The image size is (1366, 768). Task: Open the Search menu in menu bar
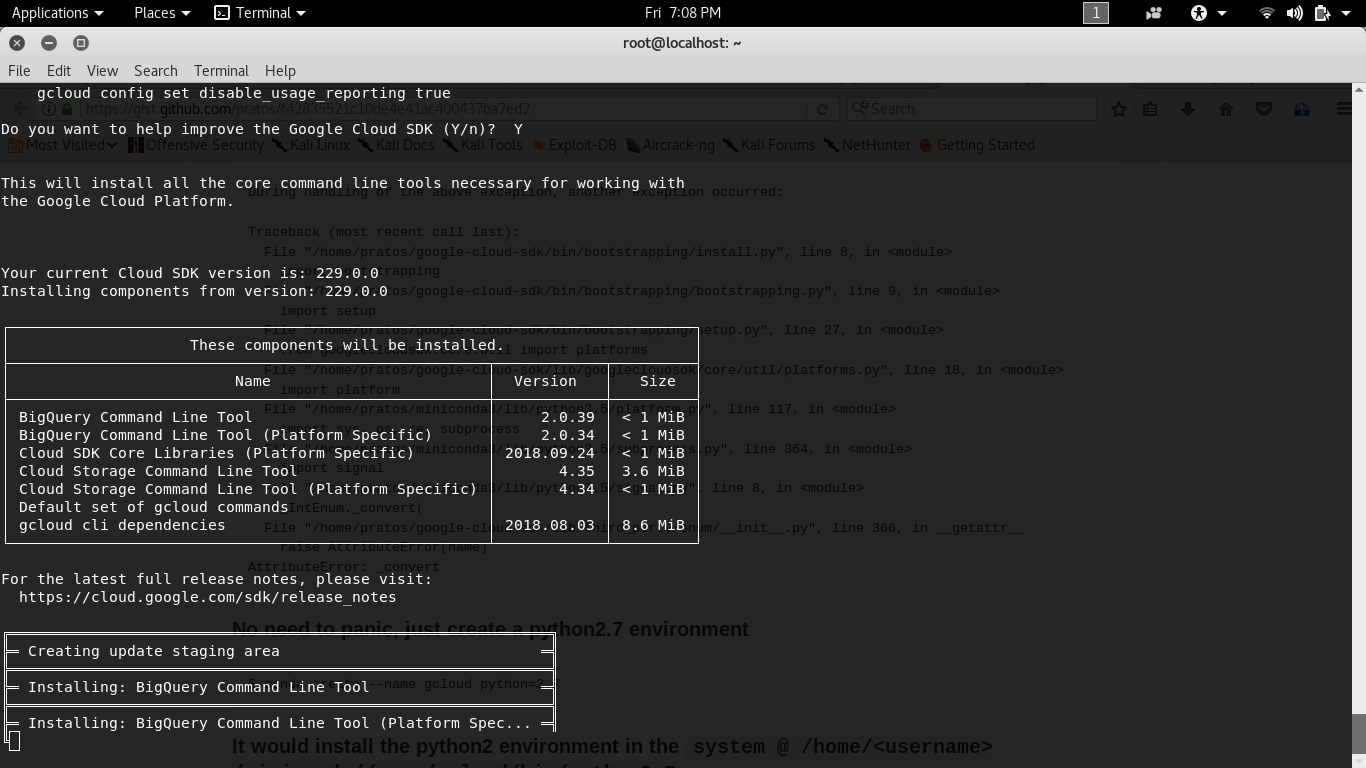pos(155,71)
